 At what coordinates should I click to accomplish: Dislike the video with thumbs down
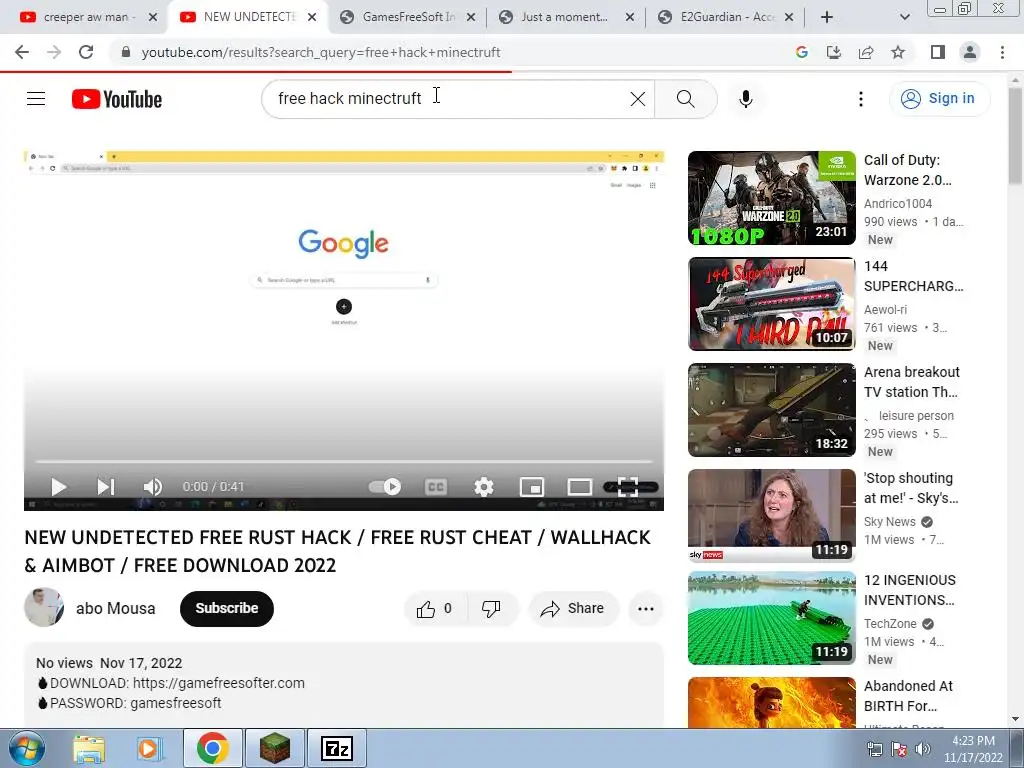click(x=492, y=609)
